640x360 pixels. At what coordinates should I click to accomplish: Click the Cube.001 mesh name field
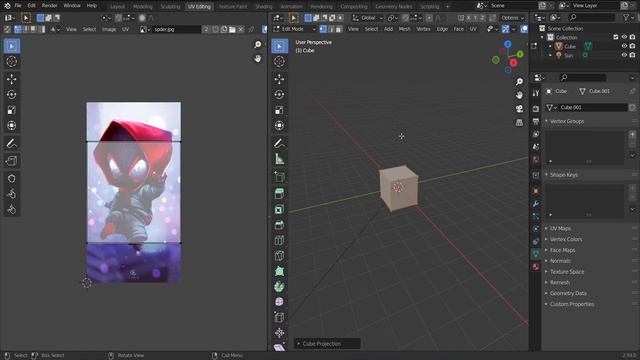(x=593, y=107)
